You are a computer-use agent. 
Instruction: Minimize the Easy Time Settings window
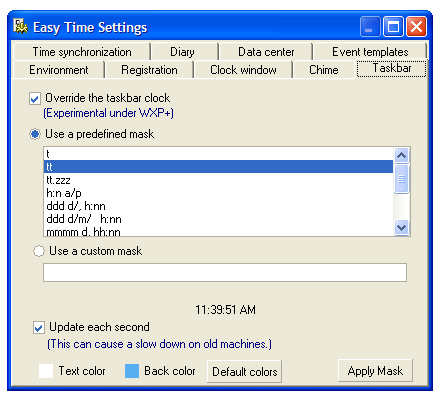370,26
